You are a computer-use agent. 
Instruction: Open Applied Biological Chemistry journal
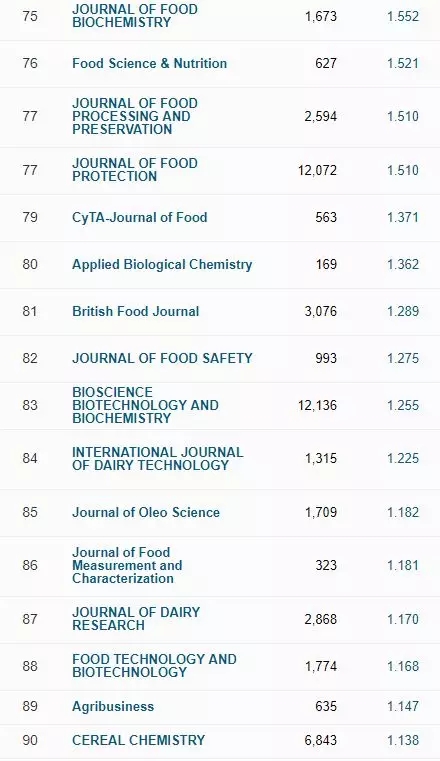[x=162, y=264]
